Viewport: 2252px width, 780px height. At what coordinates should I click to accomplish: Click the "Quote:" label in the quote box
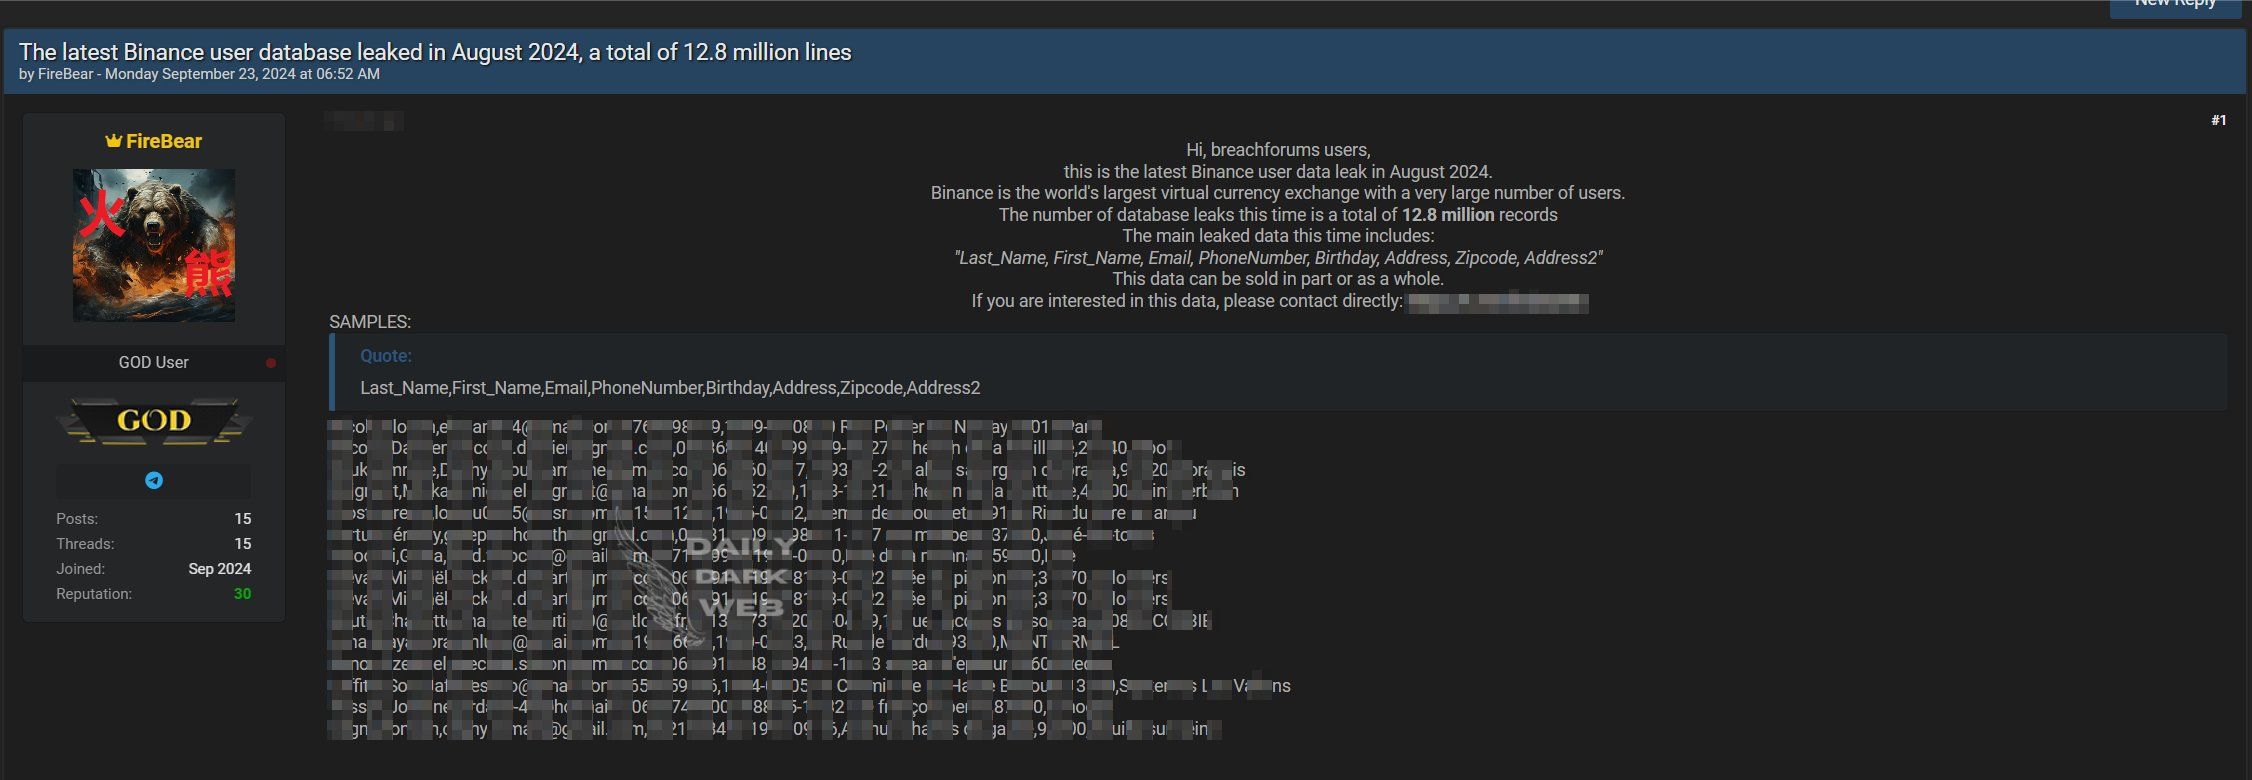pyautogui.click(x=386, y=356)
